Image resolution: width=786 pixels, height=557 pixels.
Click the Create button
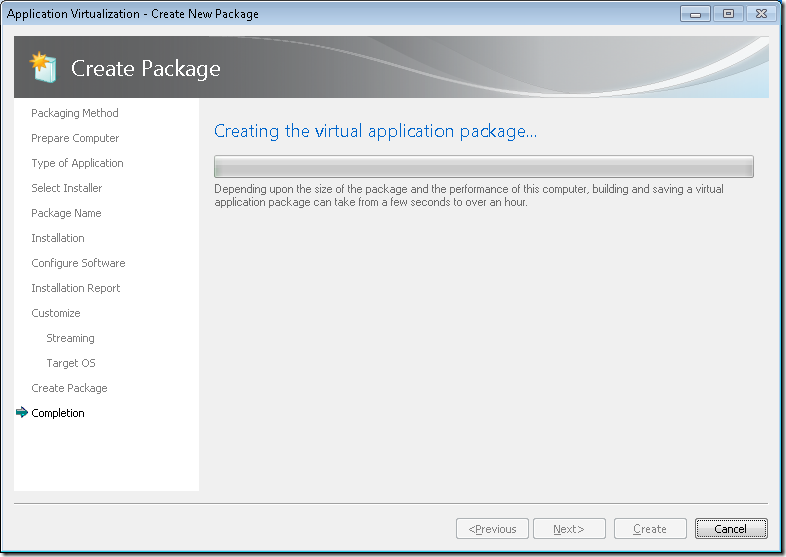click(x=650, y=529)
